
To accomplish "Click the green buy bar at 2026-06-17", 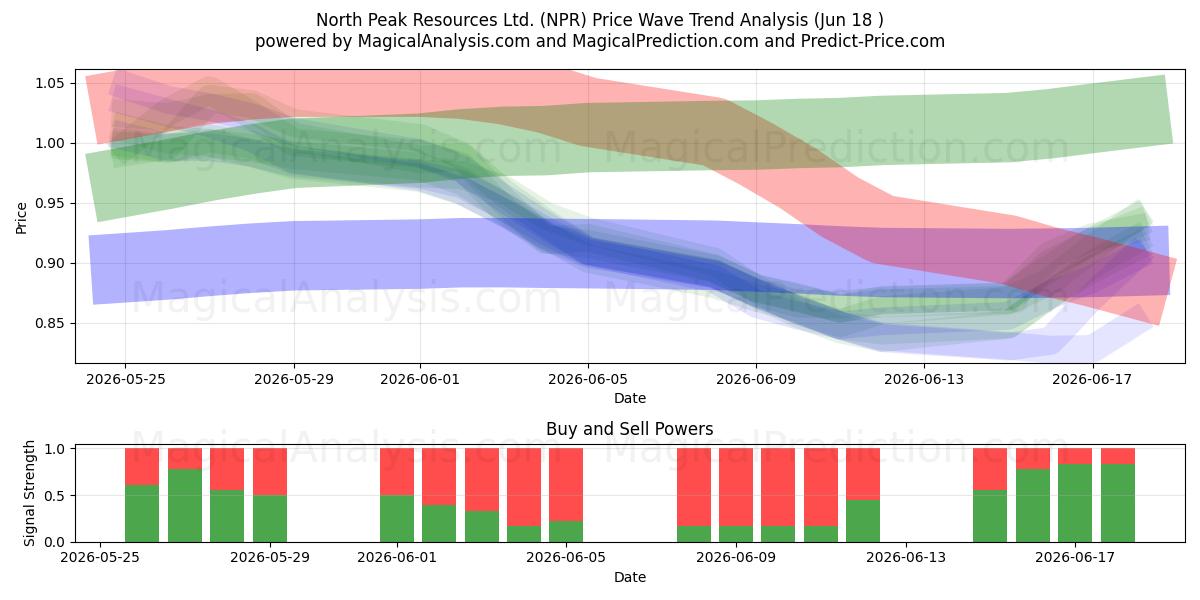I will 1075,503.
